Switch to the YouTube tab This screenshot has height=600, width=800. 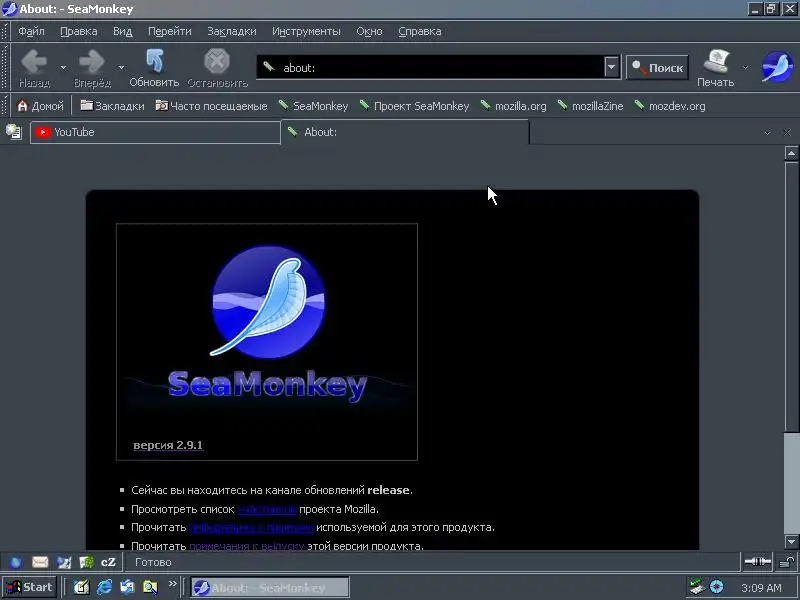(x=155, y=133)
